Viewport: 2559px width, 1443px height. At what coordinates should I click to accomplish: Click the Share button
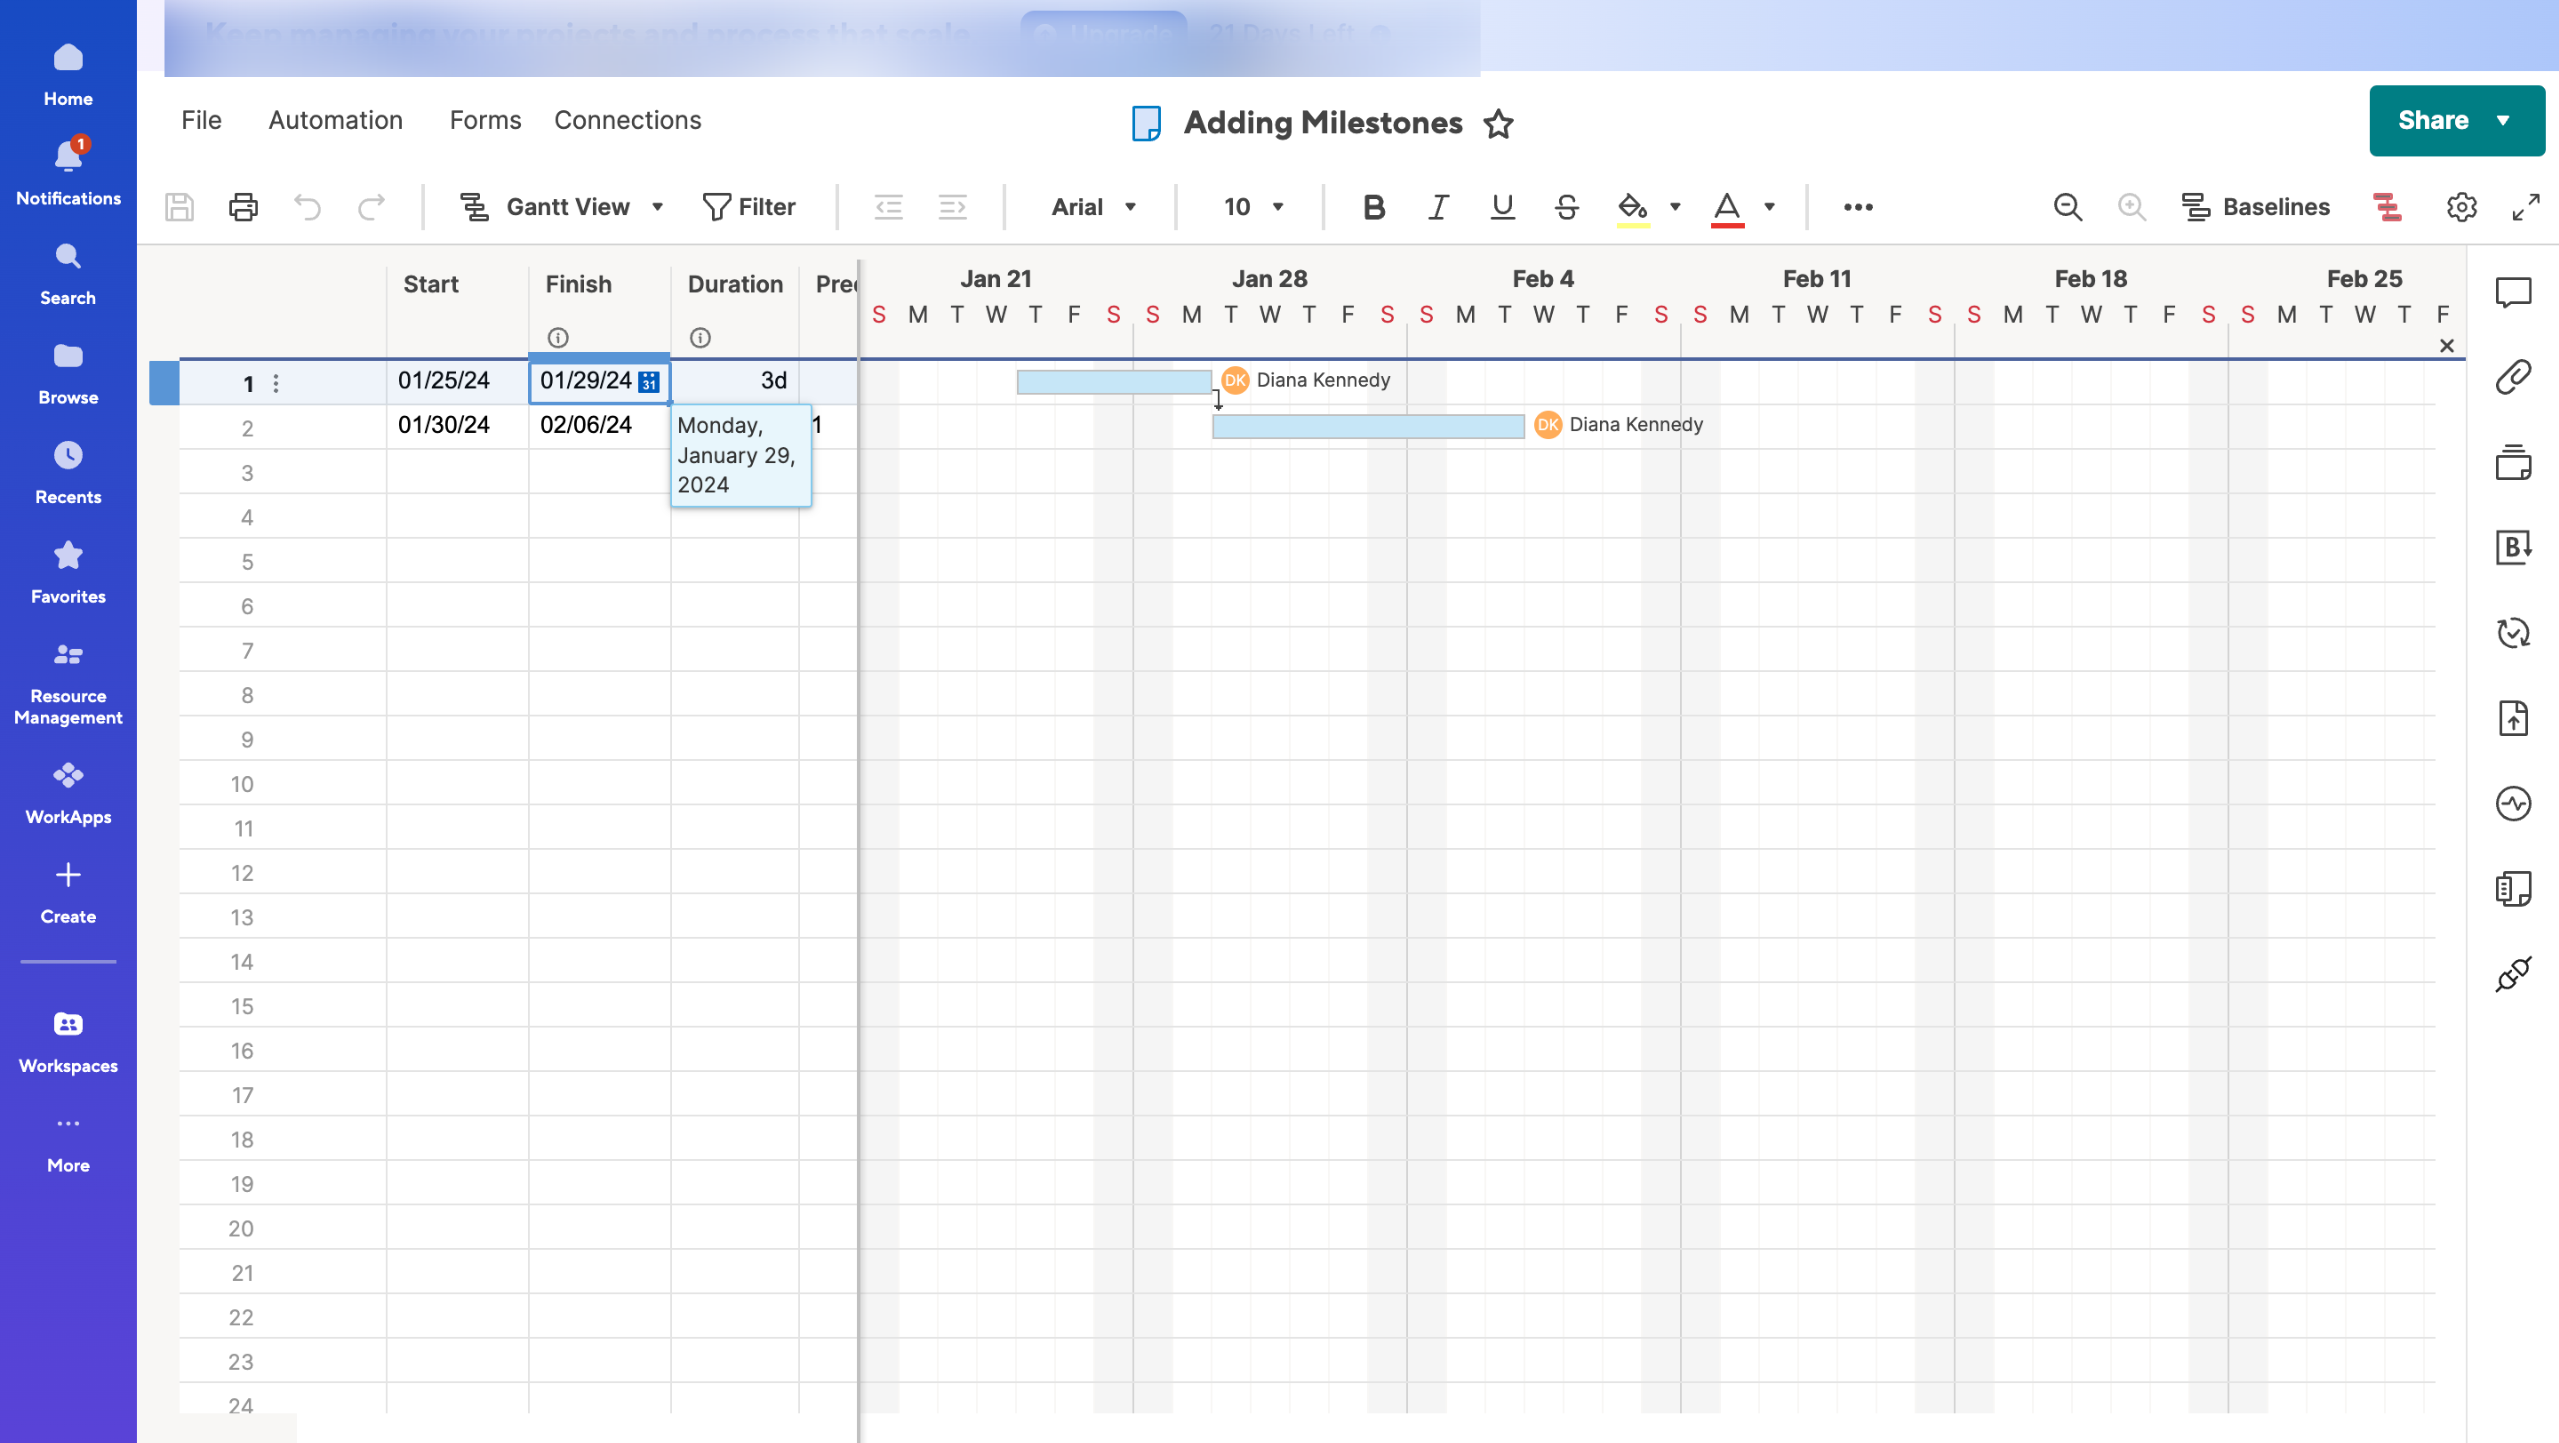click(2433, 120)
